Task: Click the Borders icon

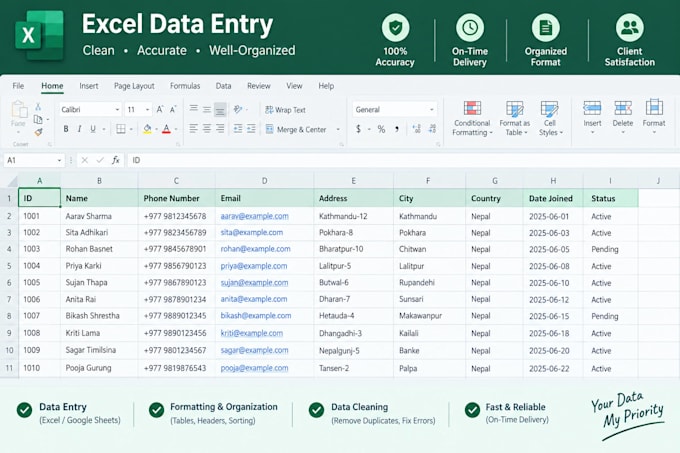Action: coord(121,129)
